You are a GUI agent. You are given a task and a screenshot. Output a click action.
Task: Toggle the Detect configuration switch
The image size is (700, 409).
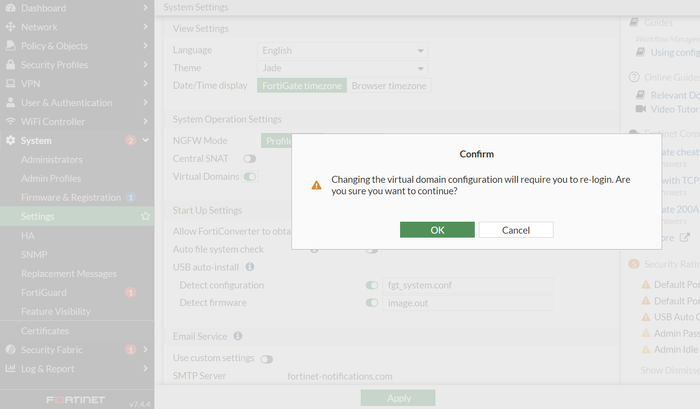pos(372,285)
